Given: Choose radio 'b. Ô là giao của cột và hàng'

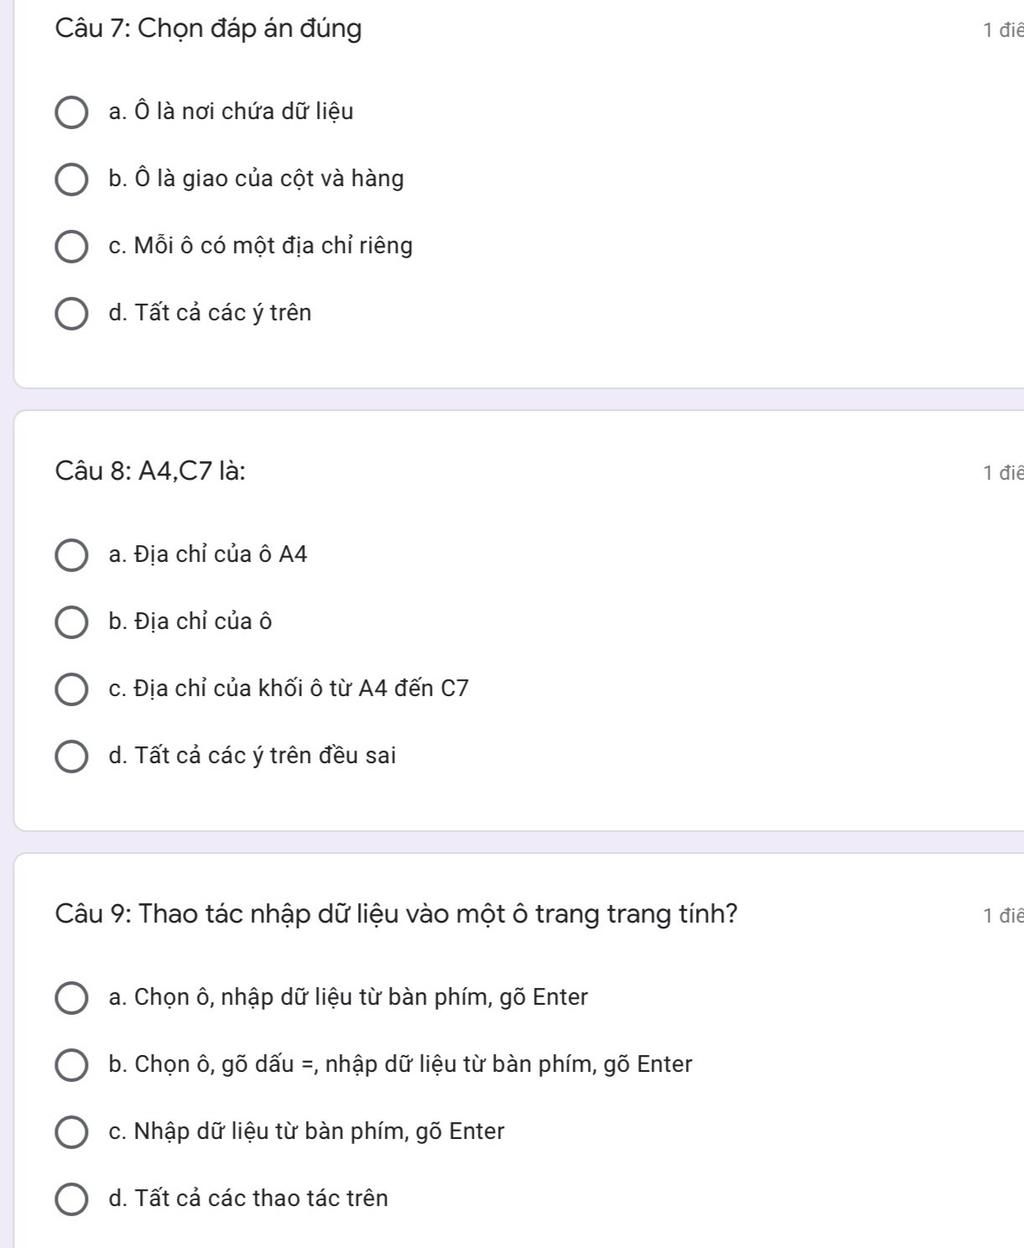Looking at the screenshot, I should pos(70,179).
